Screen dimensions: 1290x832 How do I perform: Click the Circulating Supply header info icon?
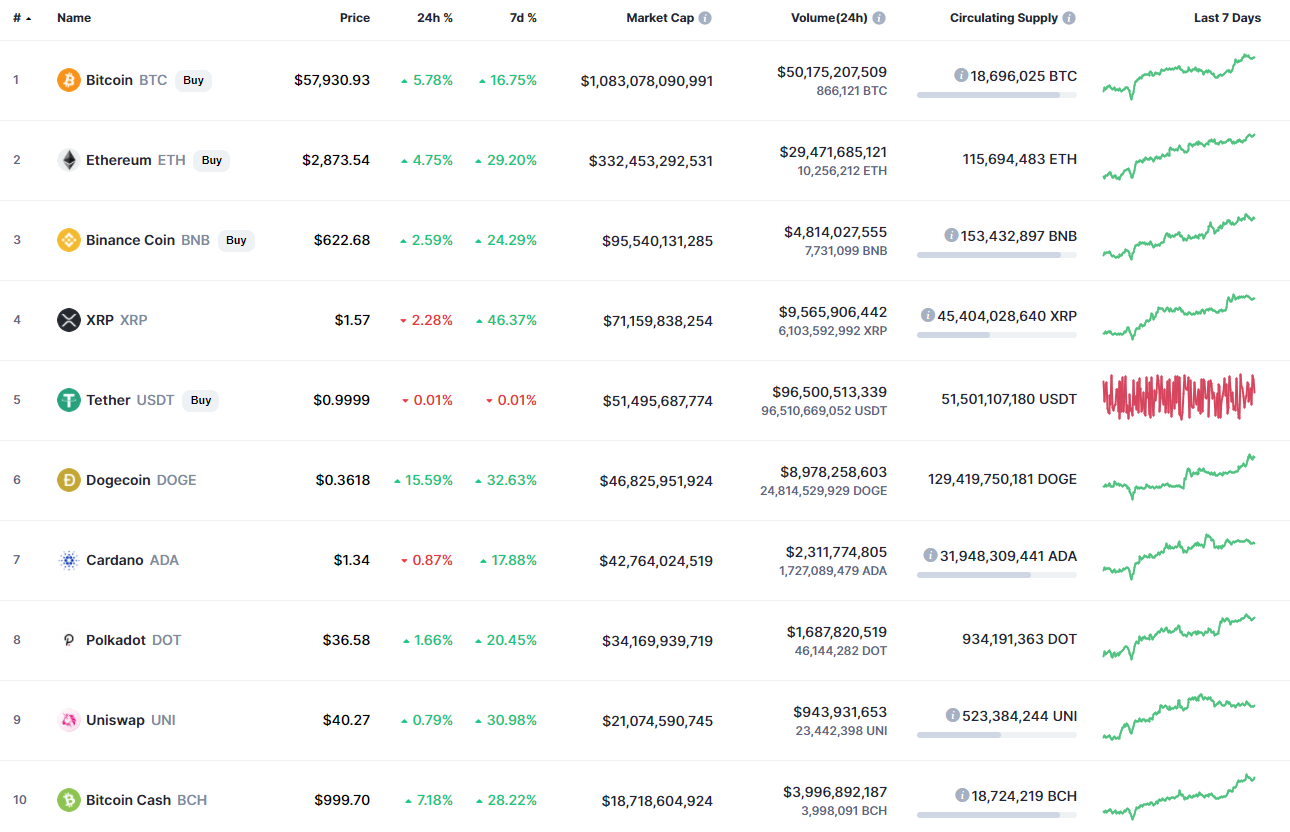coord(1069,18)
